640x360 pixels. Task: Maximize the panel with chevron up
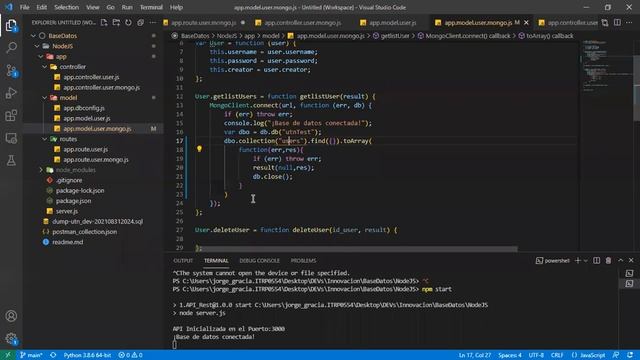[x=620, y=260]
